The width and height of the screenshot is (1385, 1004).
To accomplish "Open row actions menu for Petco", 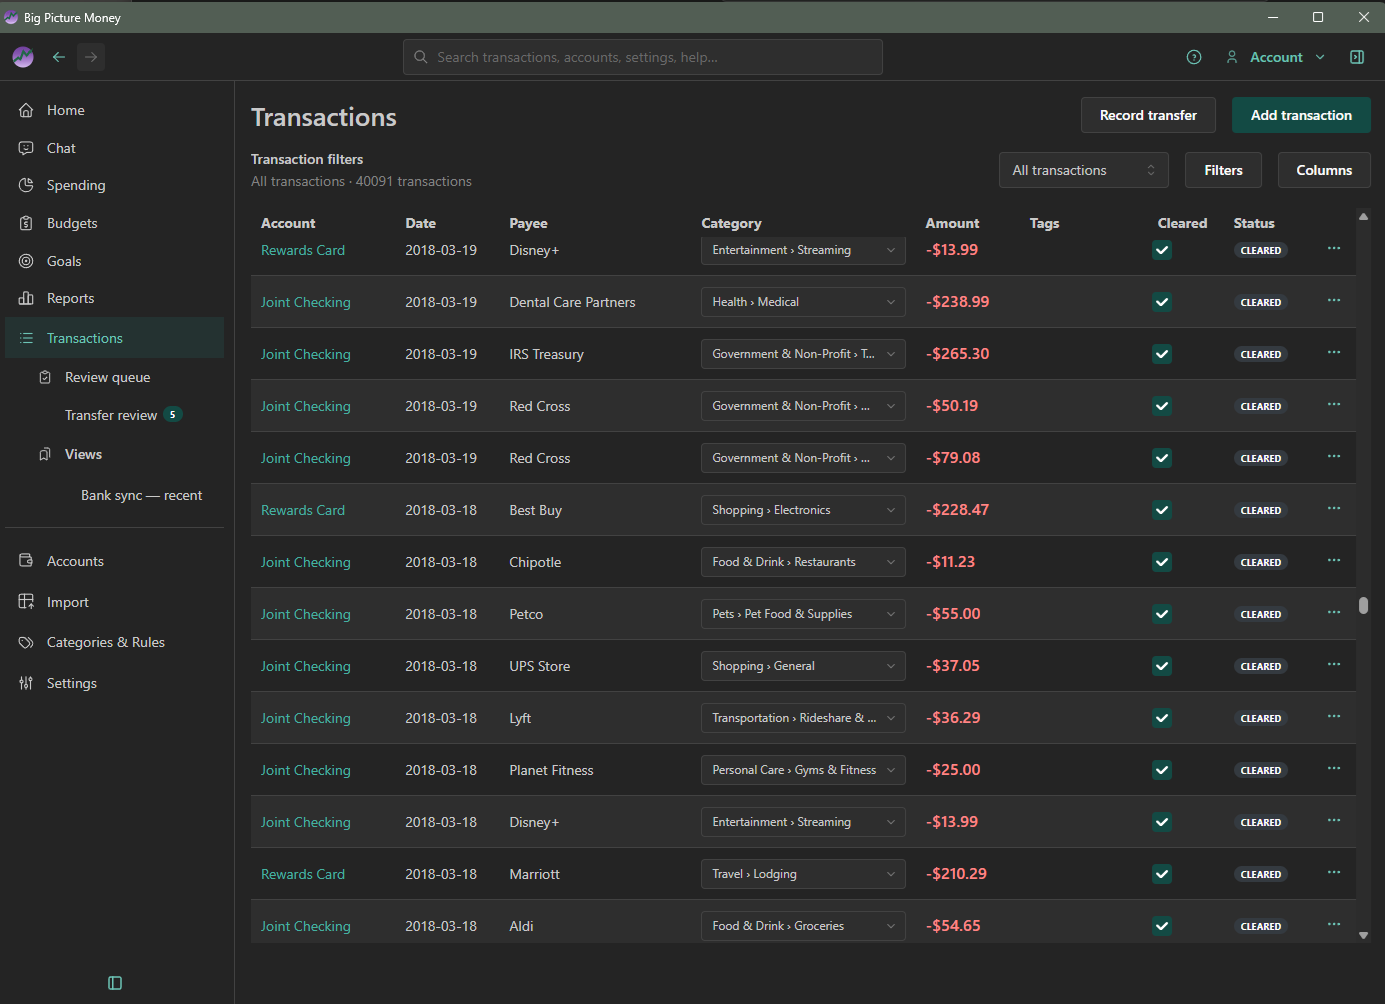I will pos(1334,613).
